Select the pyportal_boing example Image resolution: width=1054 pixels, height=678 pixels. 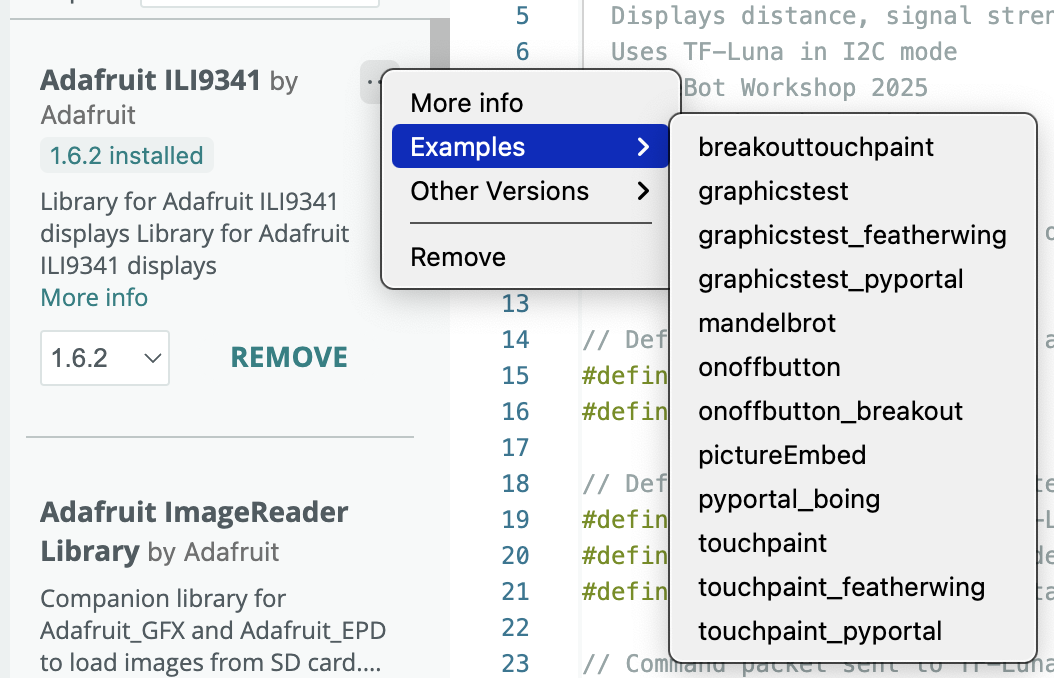[789, 499]
